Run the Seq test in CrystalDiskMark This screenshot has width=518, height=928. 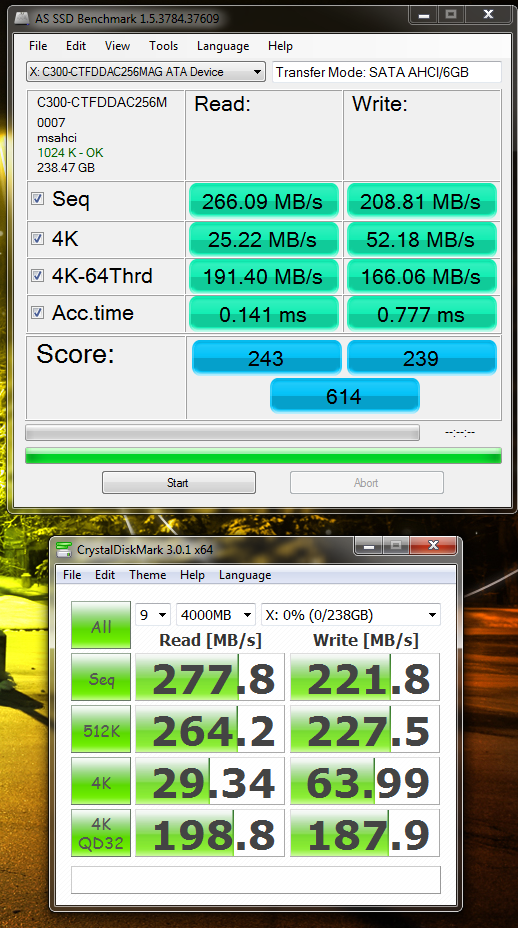tap(101, 678)
